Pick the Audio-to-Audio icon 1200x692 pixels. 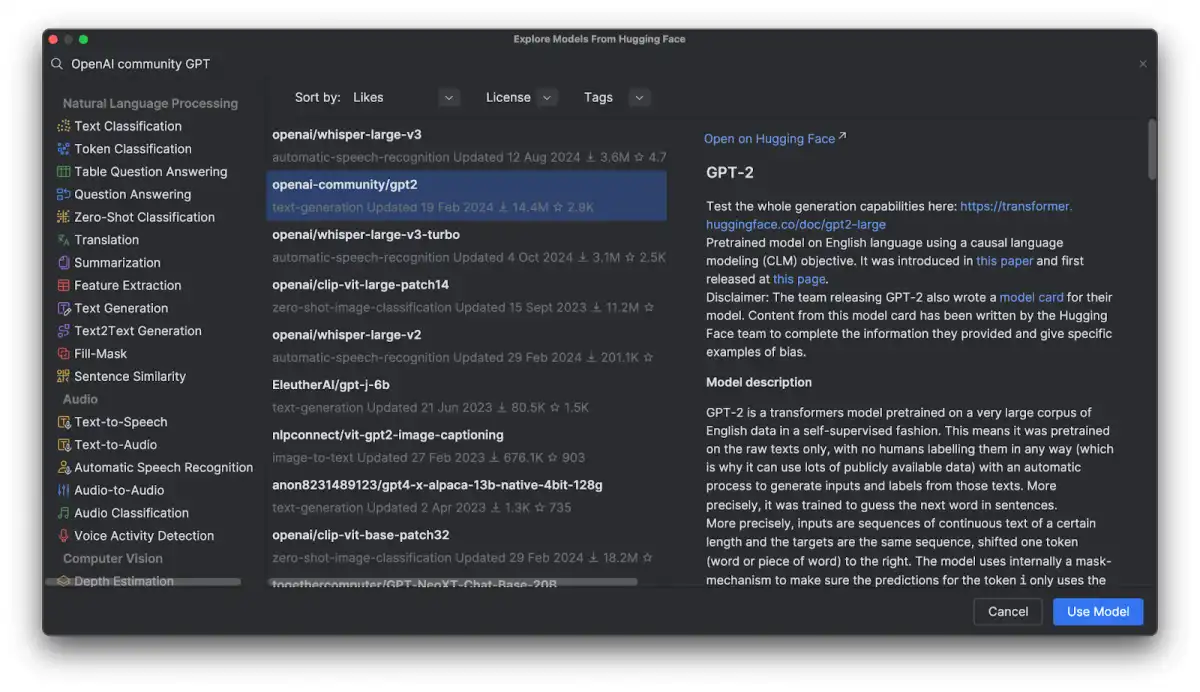[x=64, y=490]
